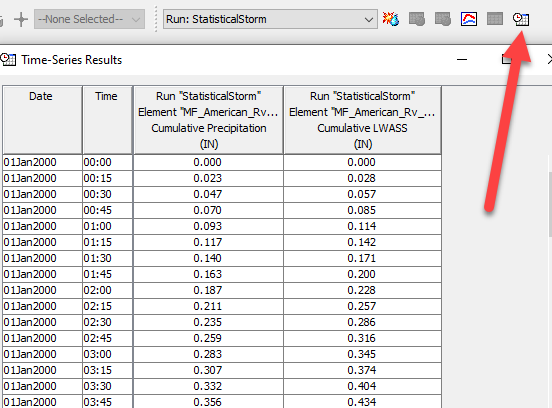The width and height of the screenshot is (552, 408).
Task: Click the Compute run fire-and-water icon
Action: click(391, 19)
